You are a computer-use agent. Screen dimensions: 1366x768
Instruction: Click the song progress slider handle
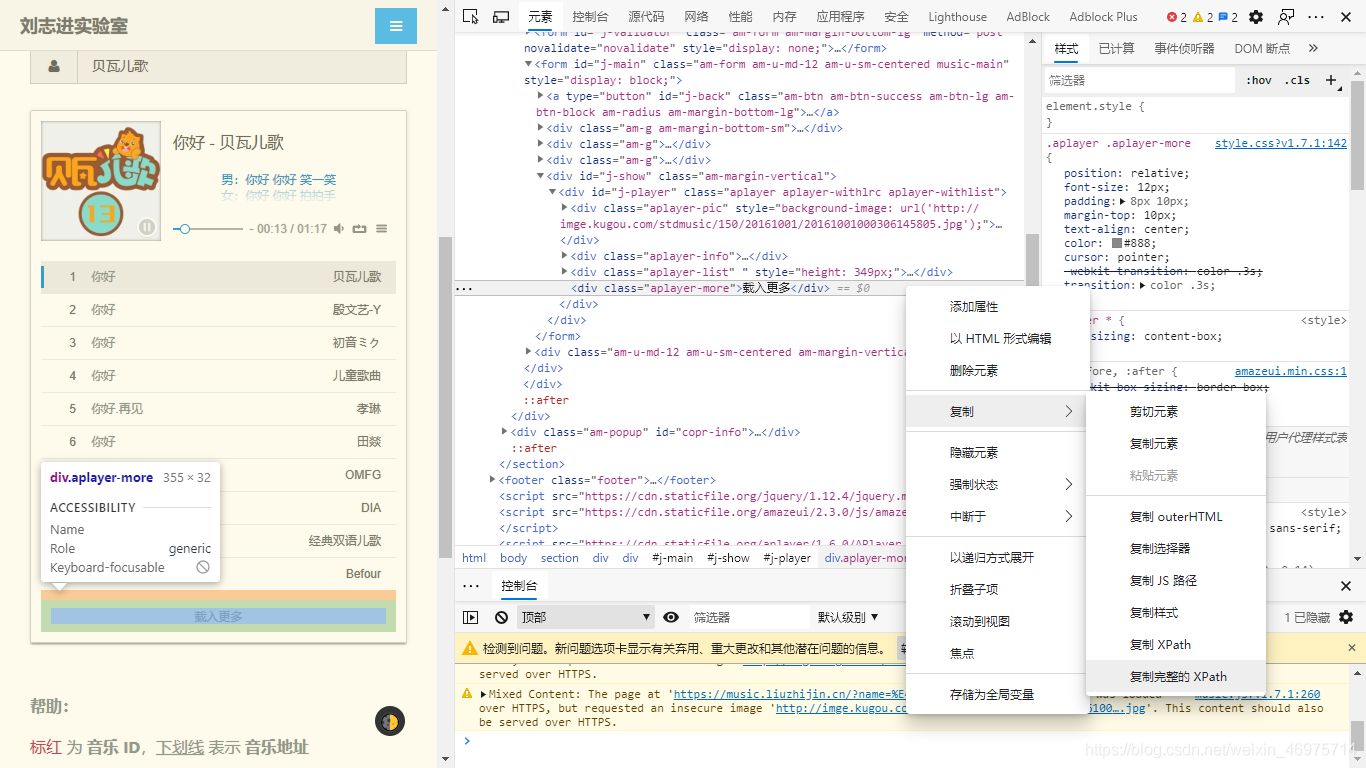coord(184,229)
